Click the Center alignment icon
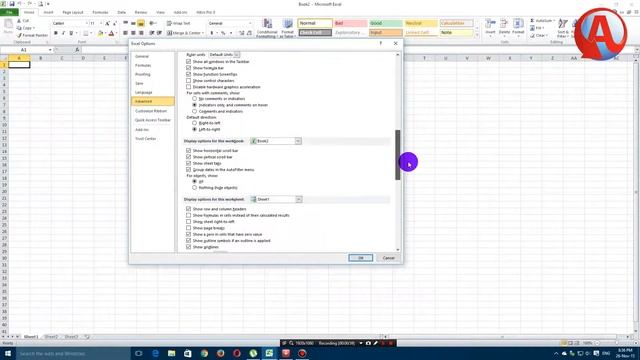 tap(133, 33)
